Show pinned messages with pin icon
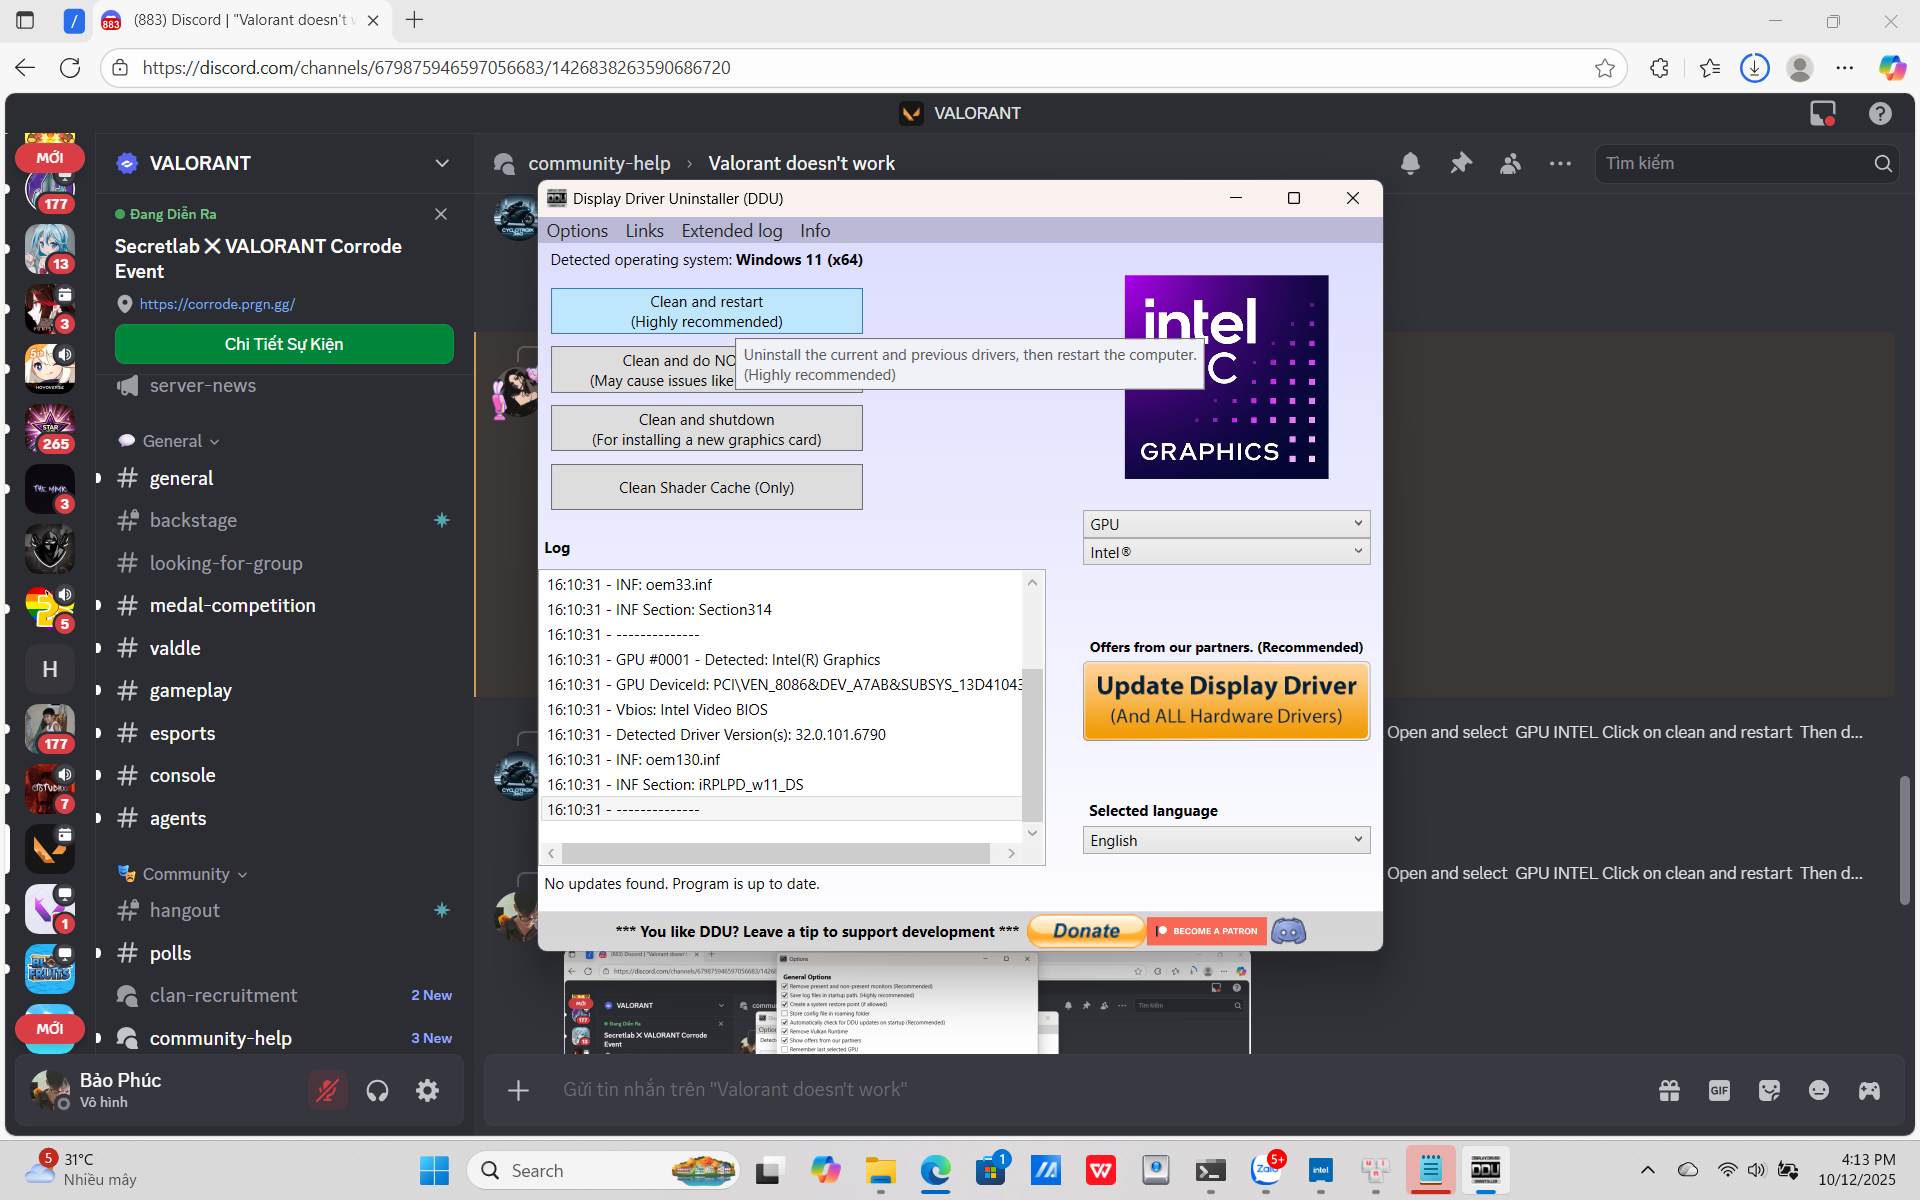Image resolution: width=1920 pixels, height=1200 pixels. pyautogui.click(x=1461, y=163)
